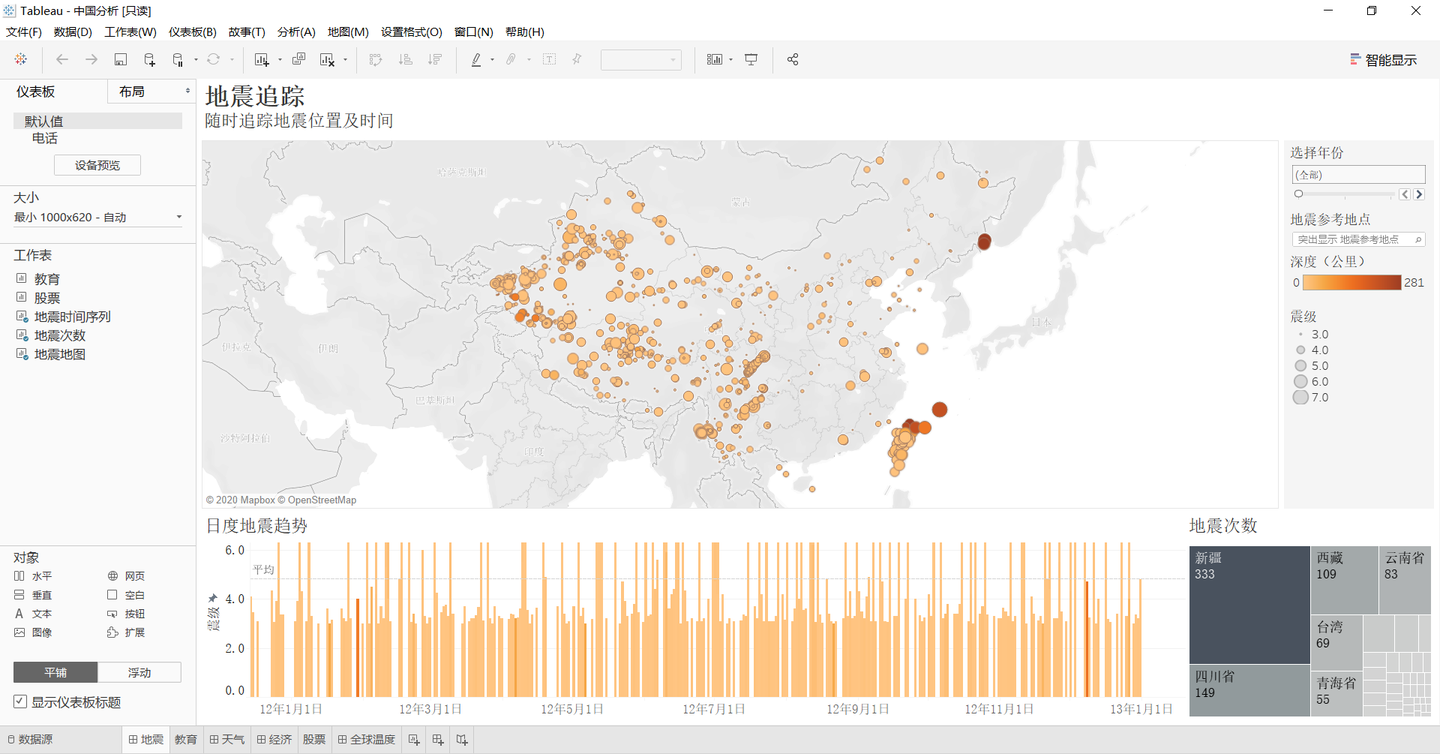1440x754 pixels.
Task: Click the 设备预览 button
Action: (x=97, y=165)
